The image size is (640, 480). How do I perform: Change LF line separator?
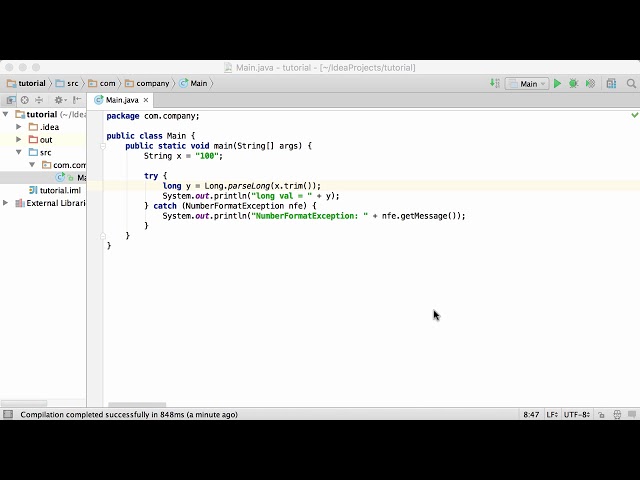552,415
